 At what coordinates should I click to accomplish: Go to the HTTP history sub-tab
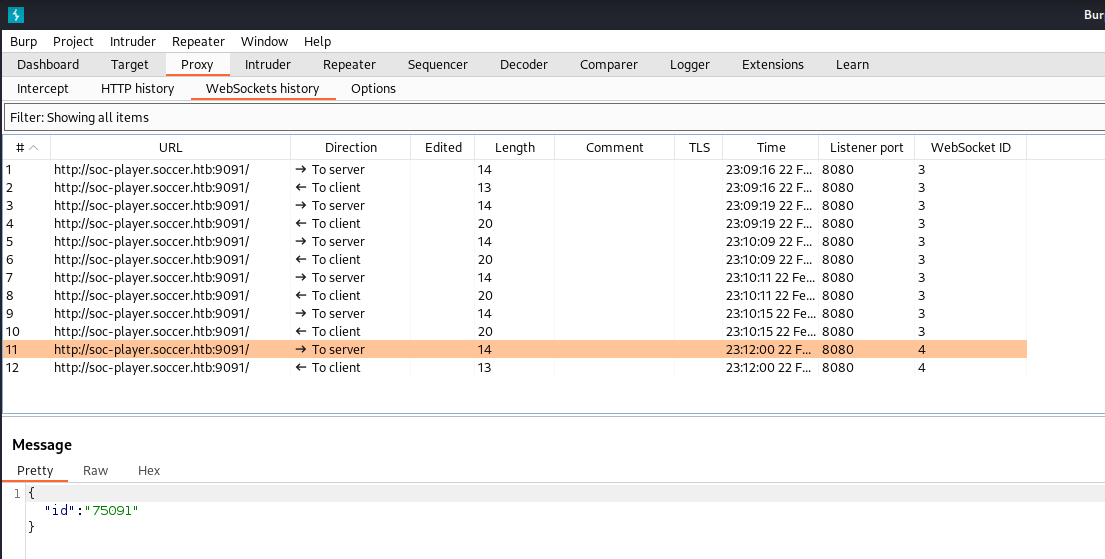tap(137, 89)
